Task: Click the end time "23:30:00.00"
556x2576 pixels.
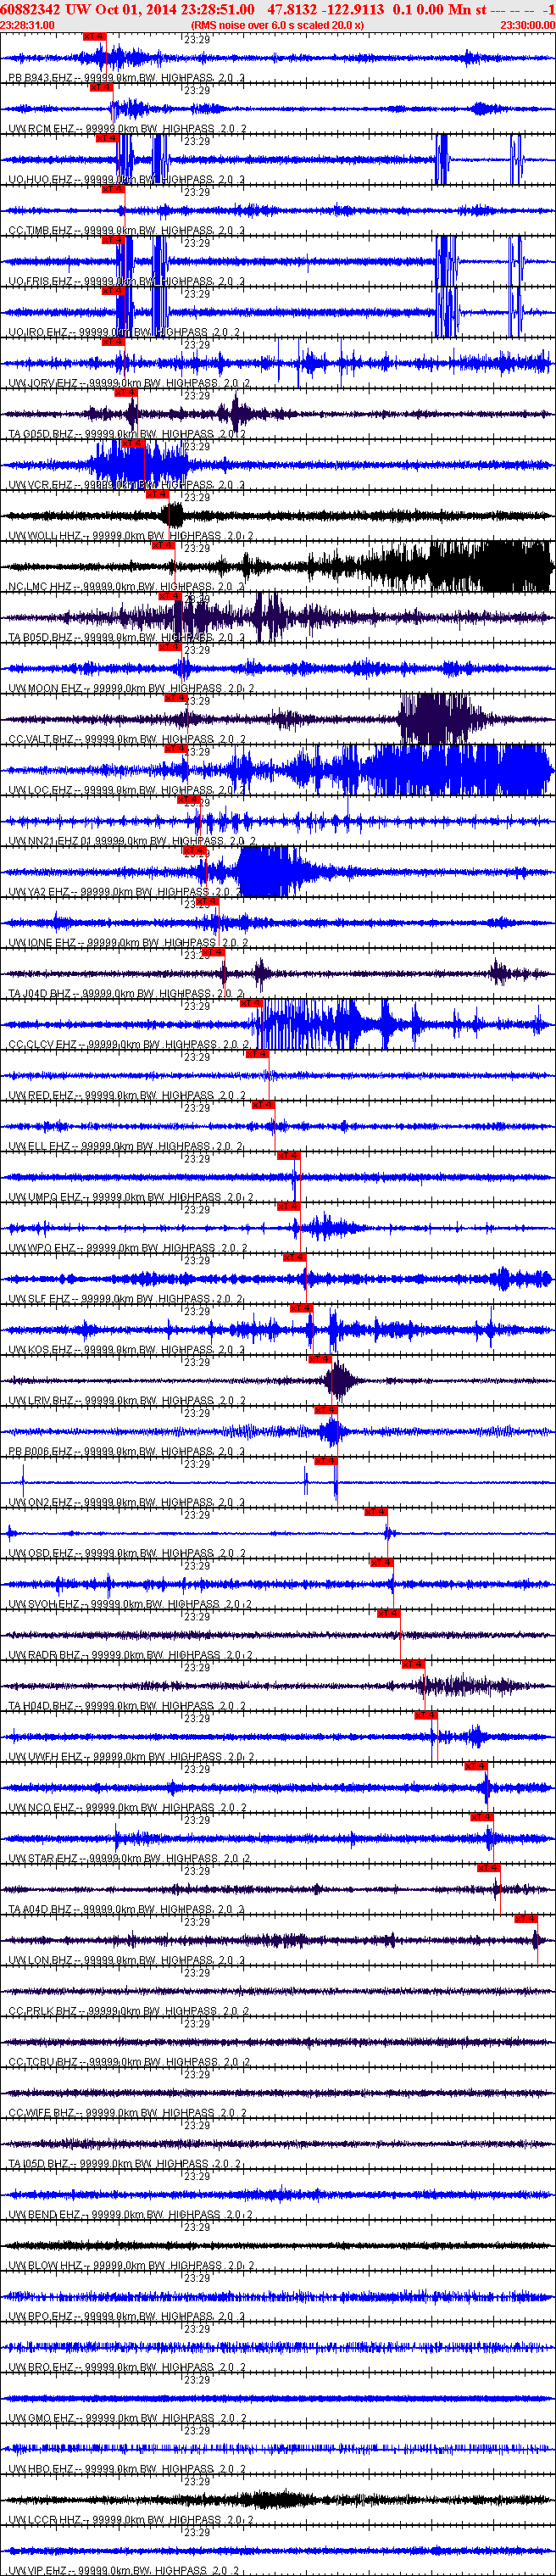Action: 528,25
